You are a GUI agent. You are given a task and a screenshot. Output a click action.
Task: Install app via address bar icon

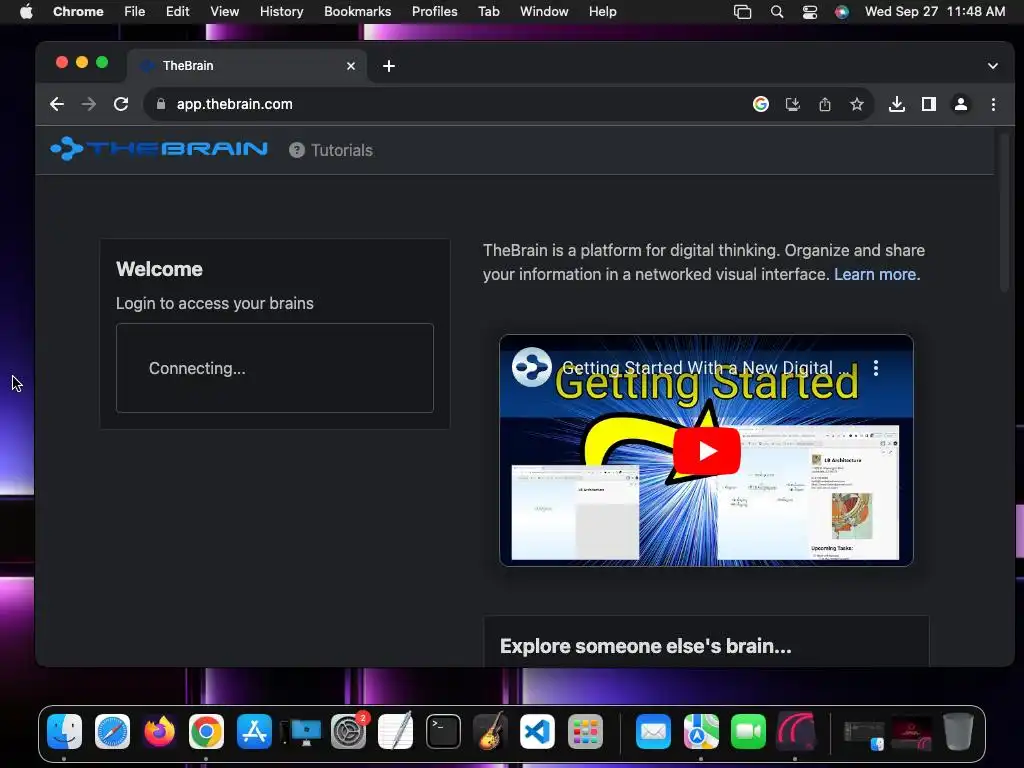tap(793, 104)
